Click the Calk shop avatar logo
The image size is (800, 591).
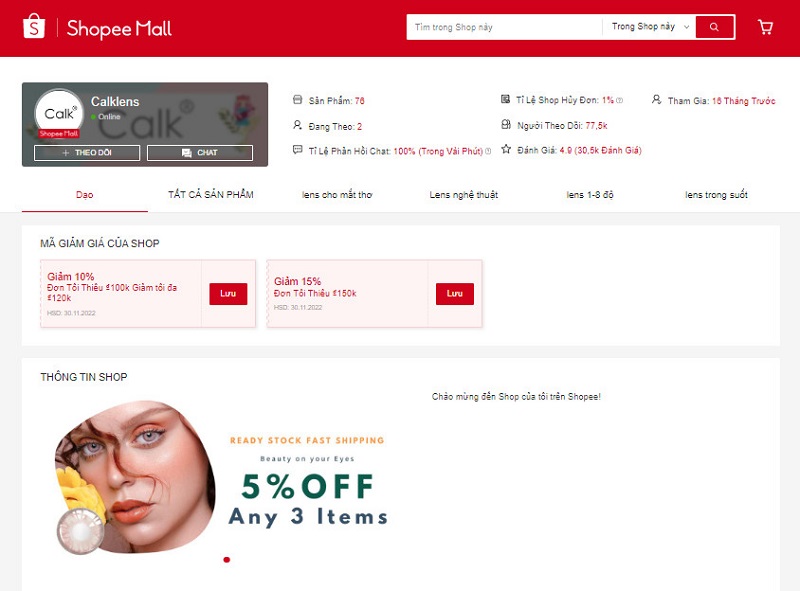pyautogui.click(x=59, y=113)
